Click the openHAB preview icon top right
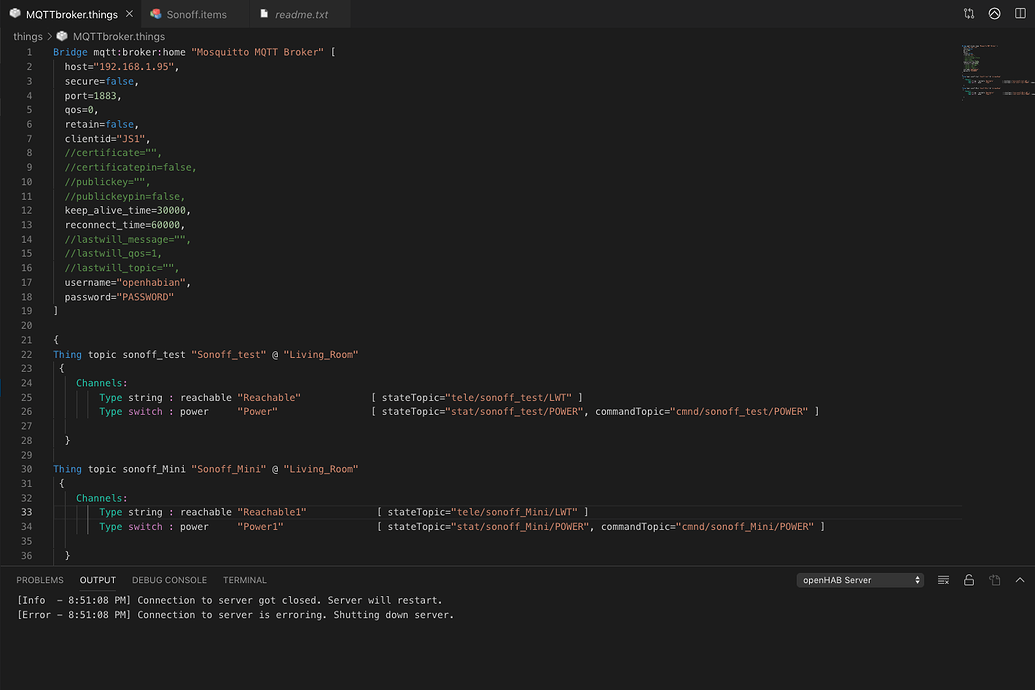 pyautogui.click(x=993, y=13)
